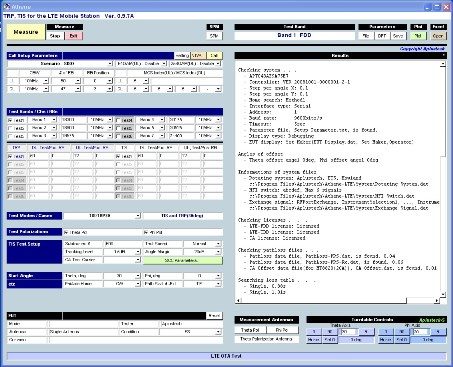The image size is (453, 367).
Task: Click the application icon in the title bar
Action: (7, 6)
